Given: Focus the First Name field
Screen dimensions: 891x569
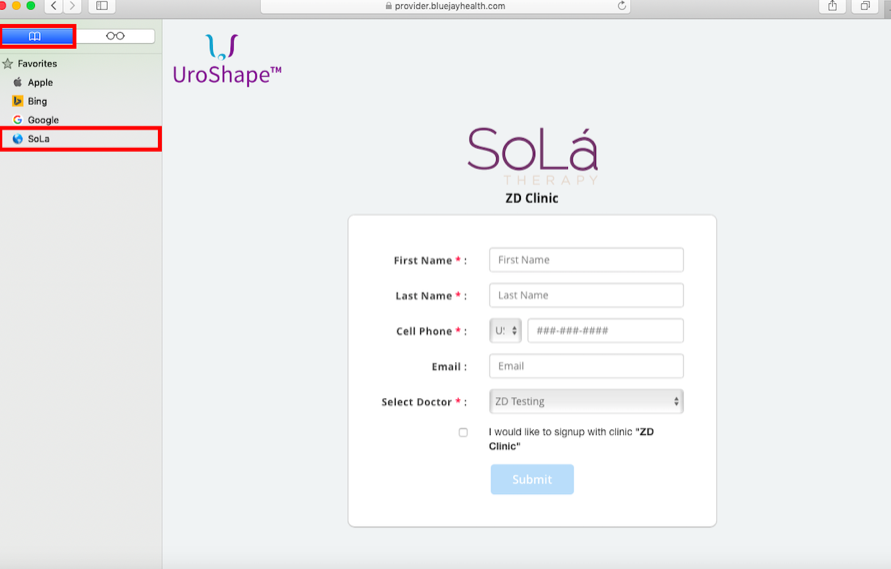Looking at the screenshot, I should tap(586, 260).
